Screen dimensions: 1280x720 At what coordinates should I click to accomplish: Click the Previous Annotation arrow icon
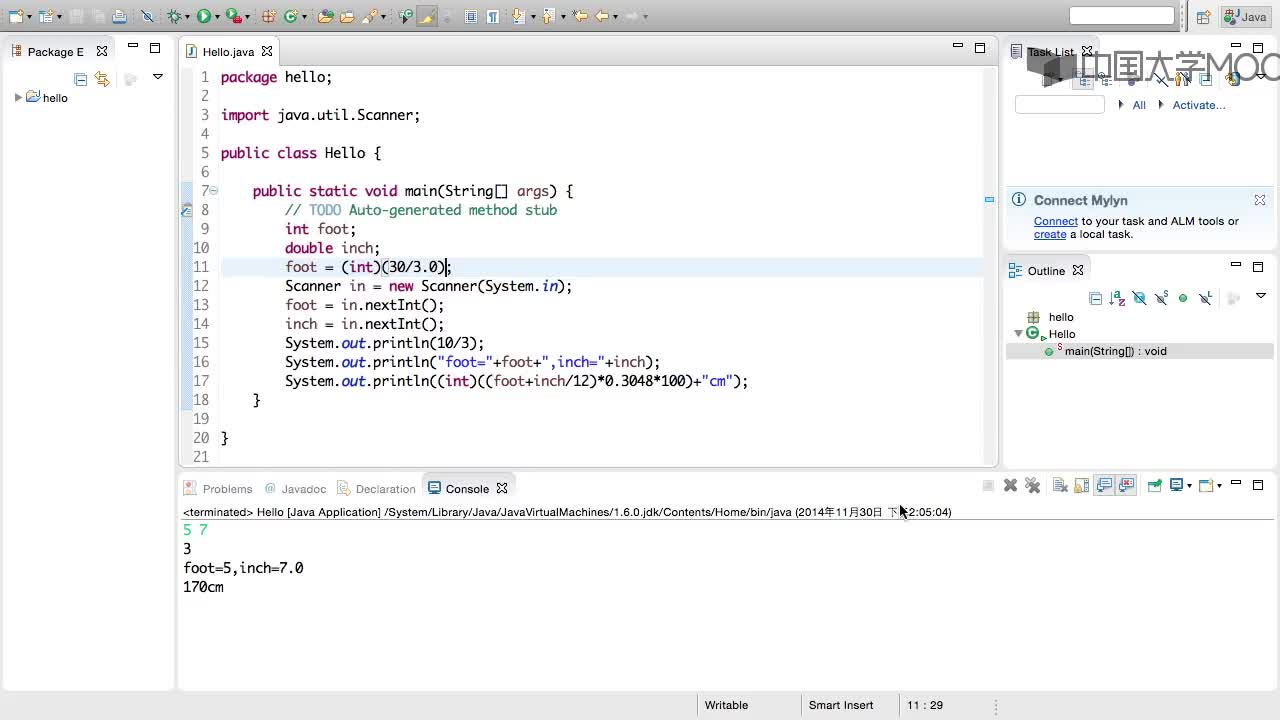548,16
